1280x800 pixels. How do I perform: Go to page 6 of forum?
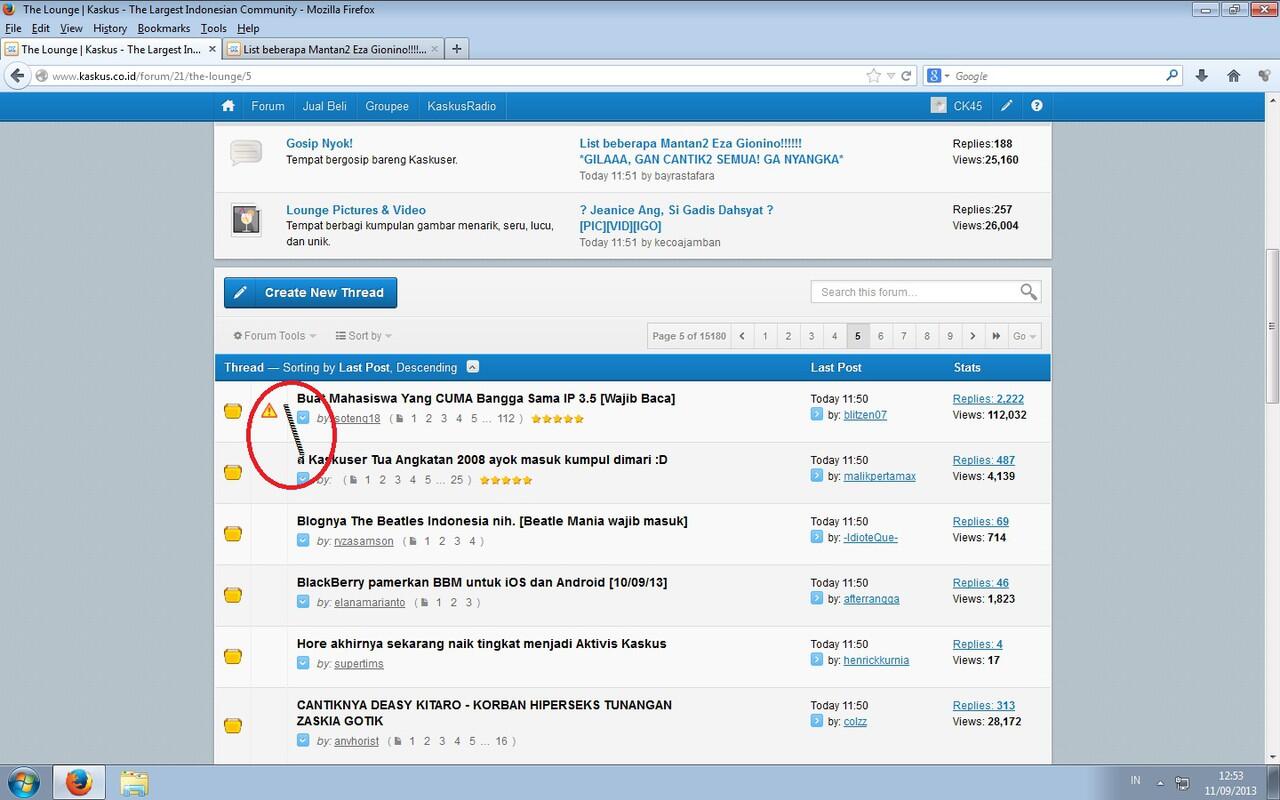[x=880, y=336]
